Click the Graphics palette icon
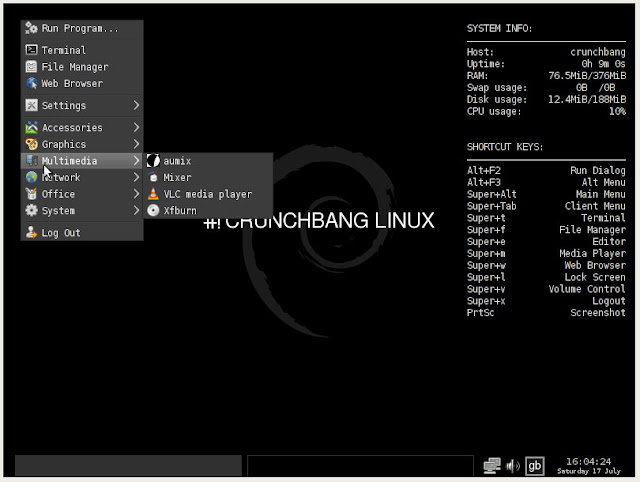Viewport: 640px width, 482px height. tap(31, 144)
